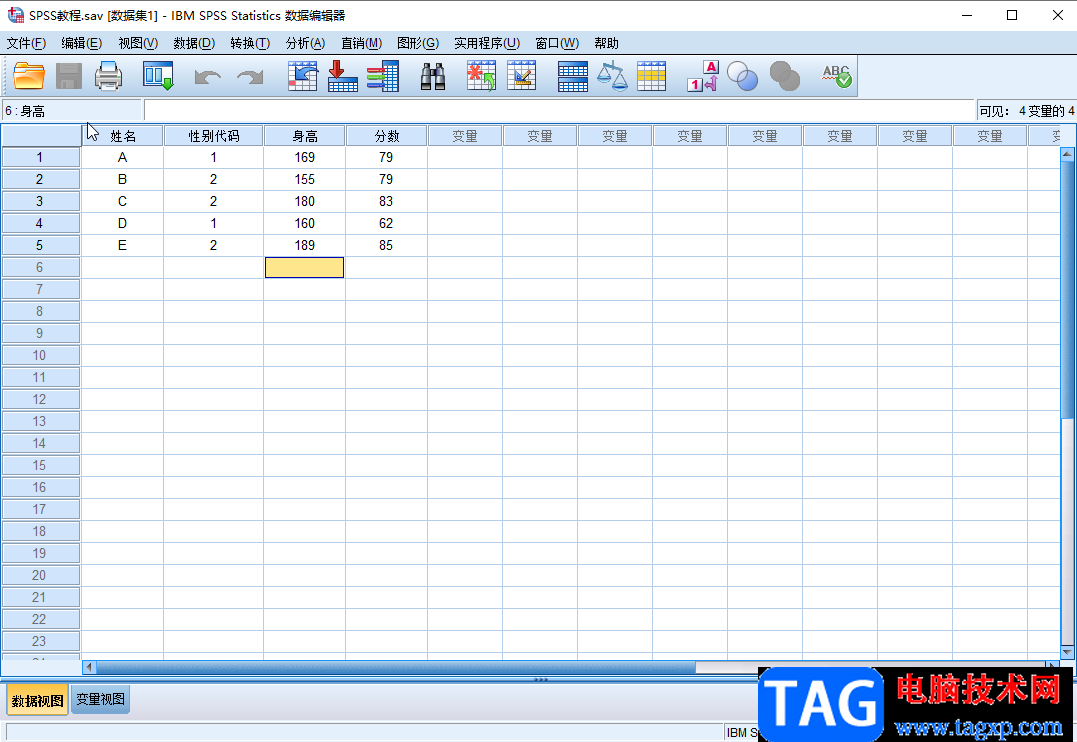Viewport: 1077px width, 742px height.
Task: Click the Save file floppy icon
Action: click(69, 76)
